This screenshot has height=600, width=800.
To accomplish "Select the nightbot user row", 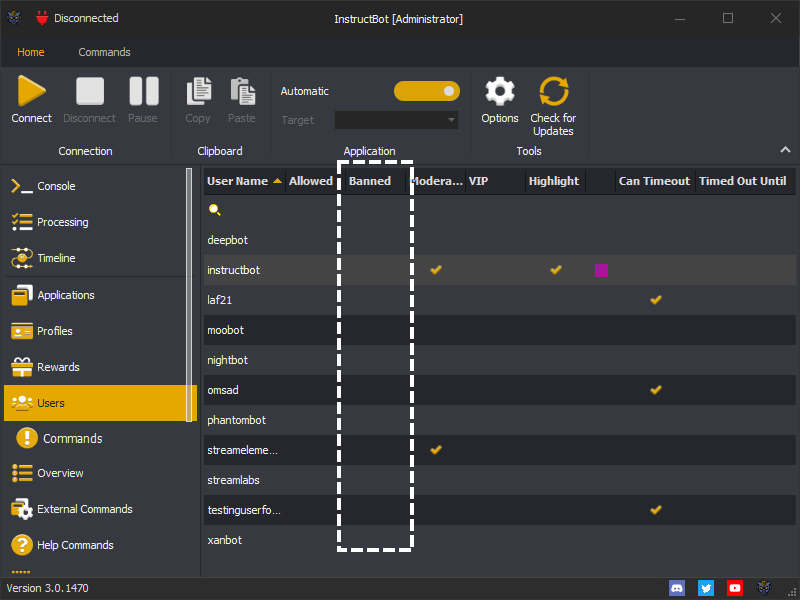I will coord(499,360).
